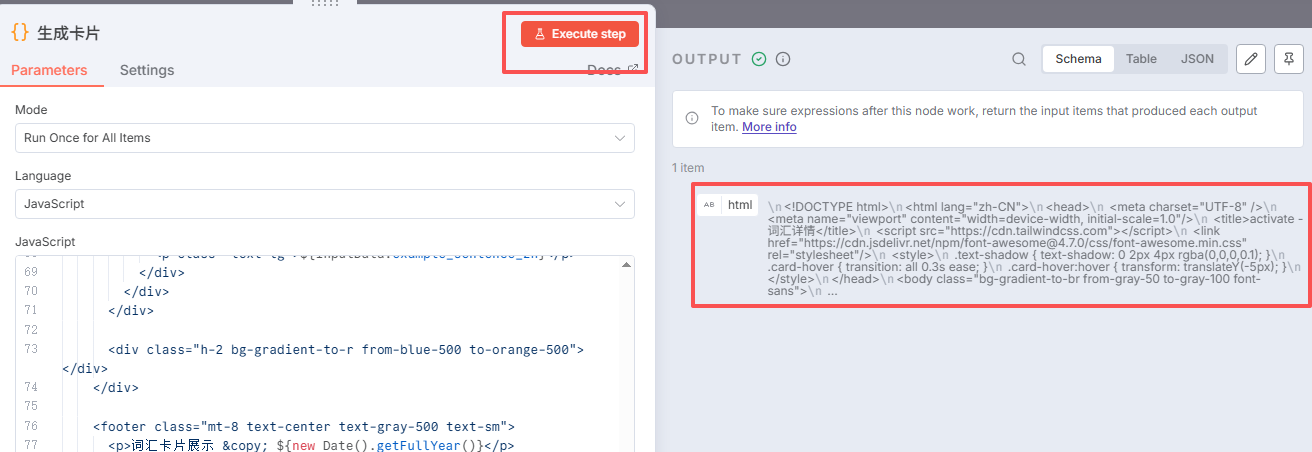Click the drag handle above panel
The image size is (1312, 452).
(326, 3)
